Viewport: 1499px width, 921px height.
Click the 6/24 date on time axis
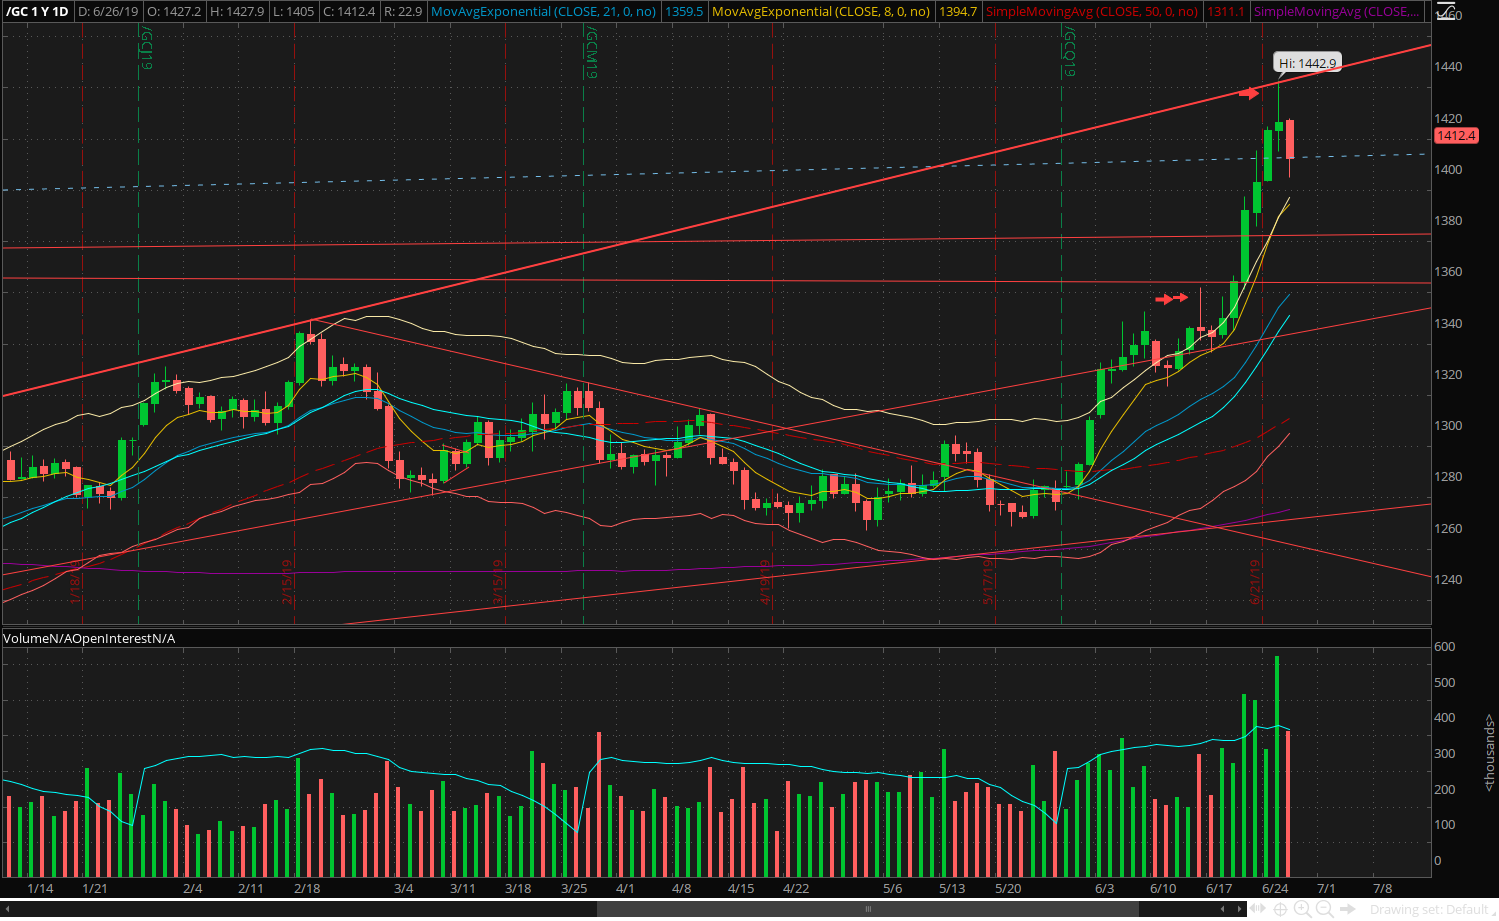(x=1274, y=888)
